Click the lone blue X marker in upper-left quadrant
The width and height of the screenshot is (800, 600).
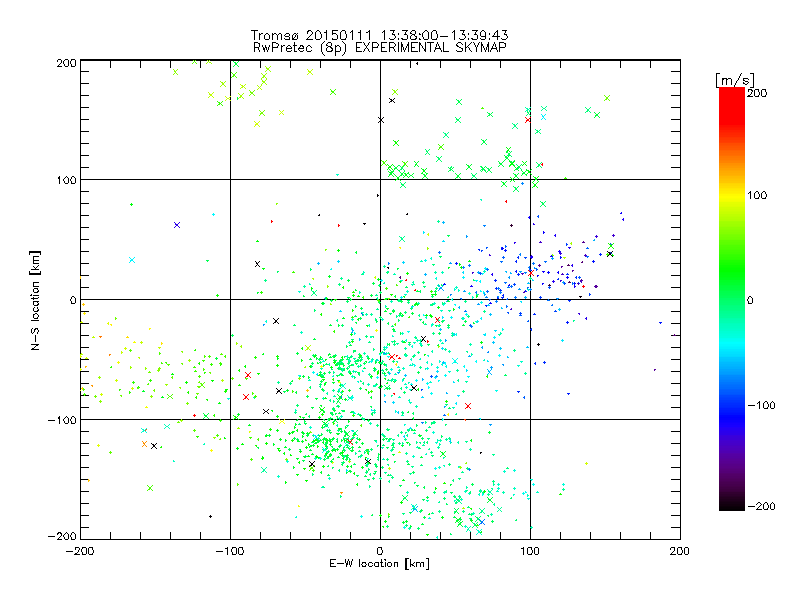[x=177, y=225]
